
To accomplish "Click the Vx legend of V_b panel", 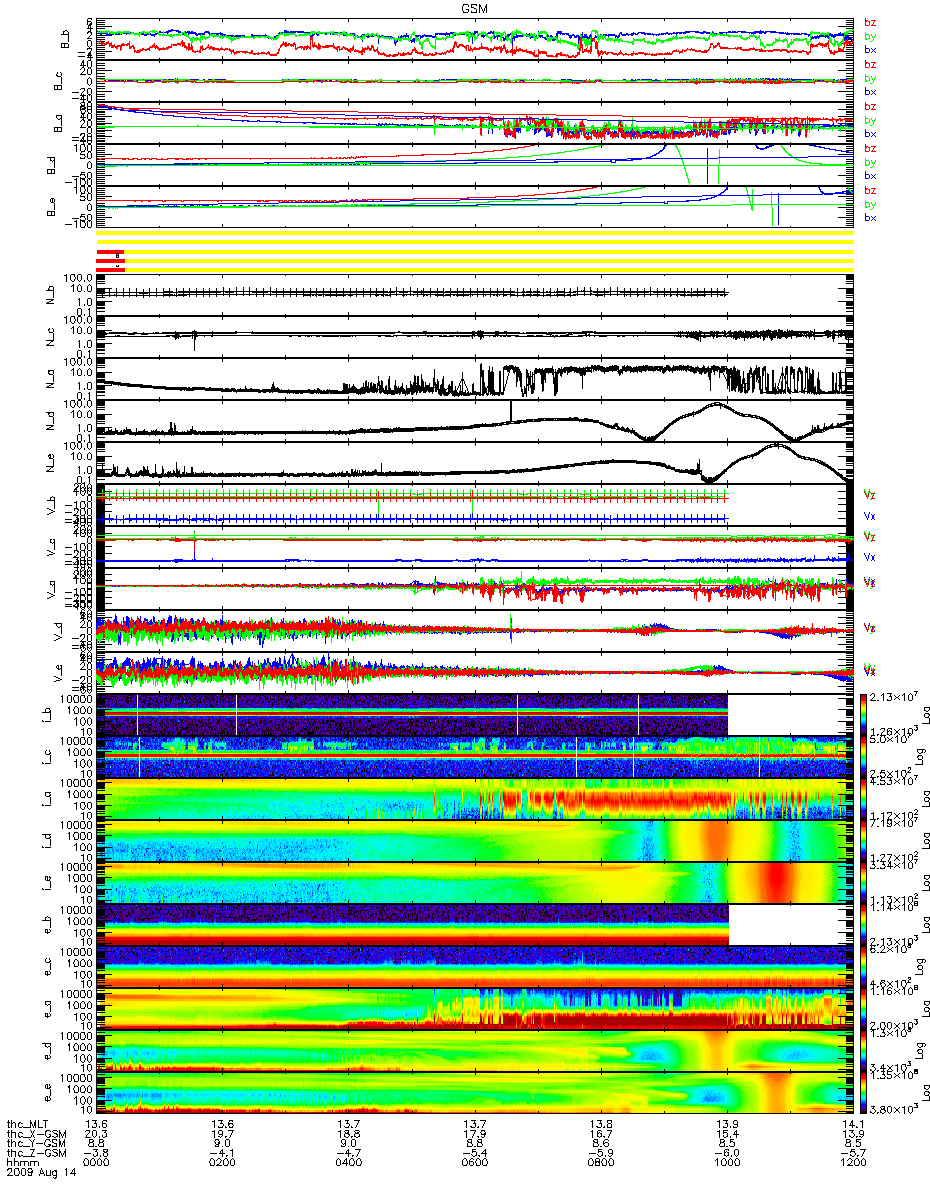I will [870, 516].
